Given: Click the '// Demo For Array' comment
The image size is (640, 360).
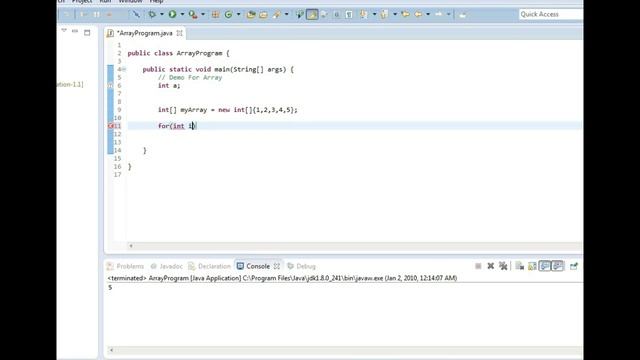Looking at the screenshot, I should (x=190, y=78).
